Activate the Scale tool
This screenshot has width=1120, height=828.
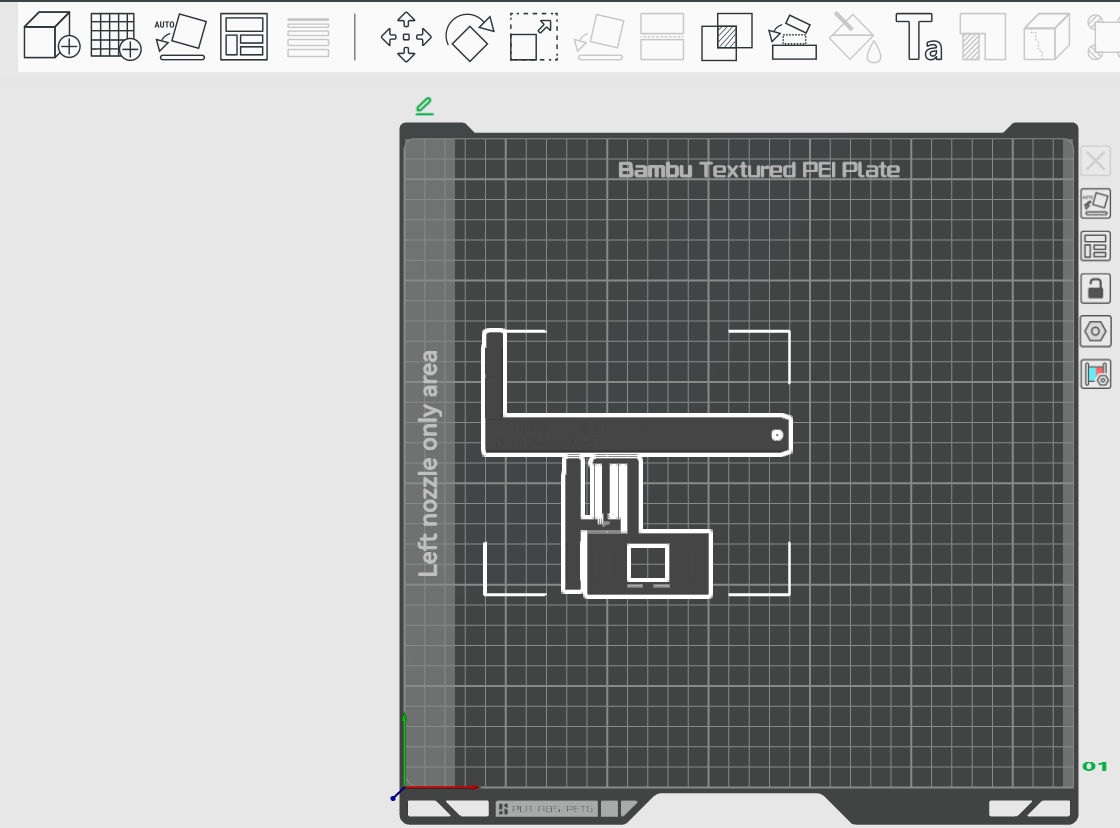[534, 36]
